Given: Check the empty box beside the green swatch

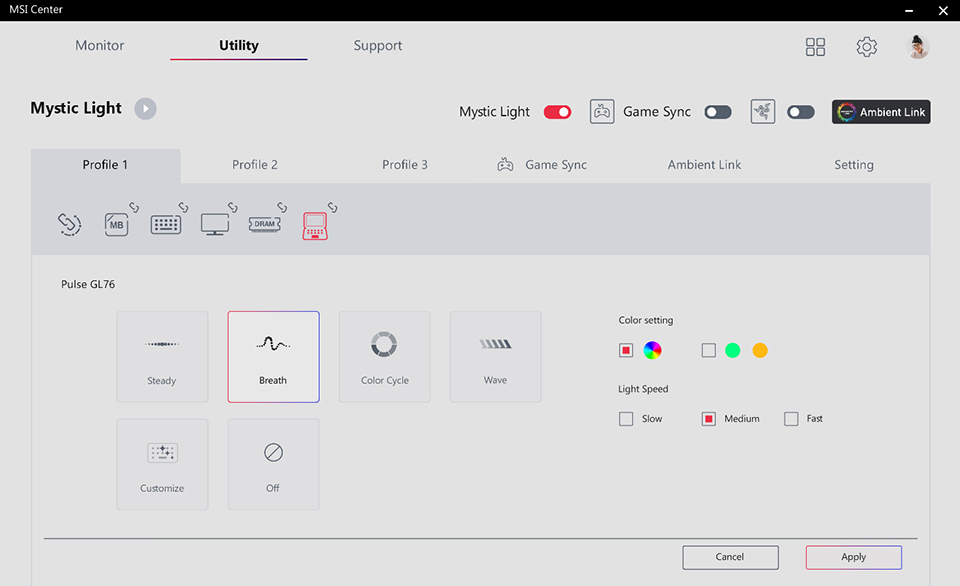Looking at the screenshot, I should pyautogui.click(x=708, y=350).
